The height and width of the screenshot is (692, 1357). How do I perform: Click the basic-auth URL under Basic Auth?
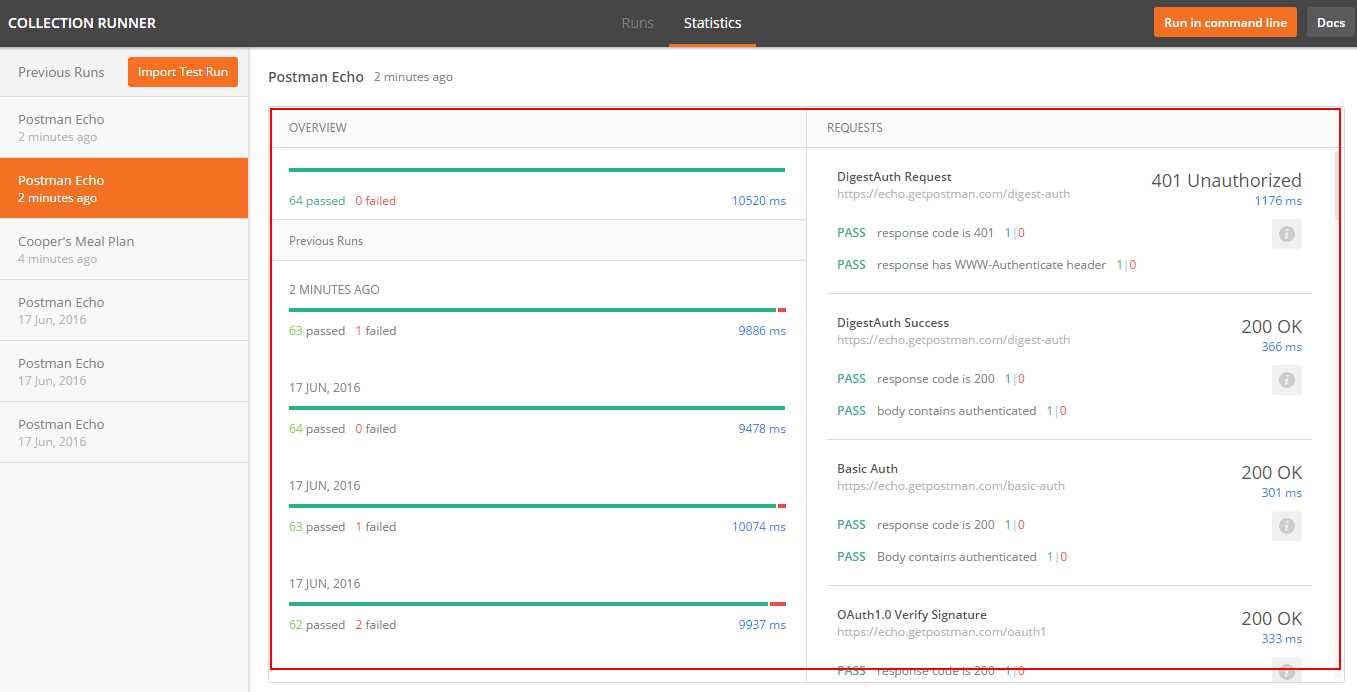pos(951,486)
